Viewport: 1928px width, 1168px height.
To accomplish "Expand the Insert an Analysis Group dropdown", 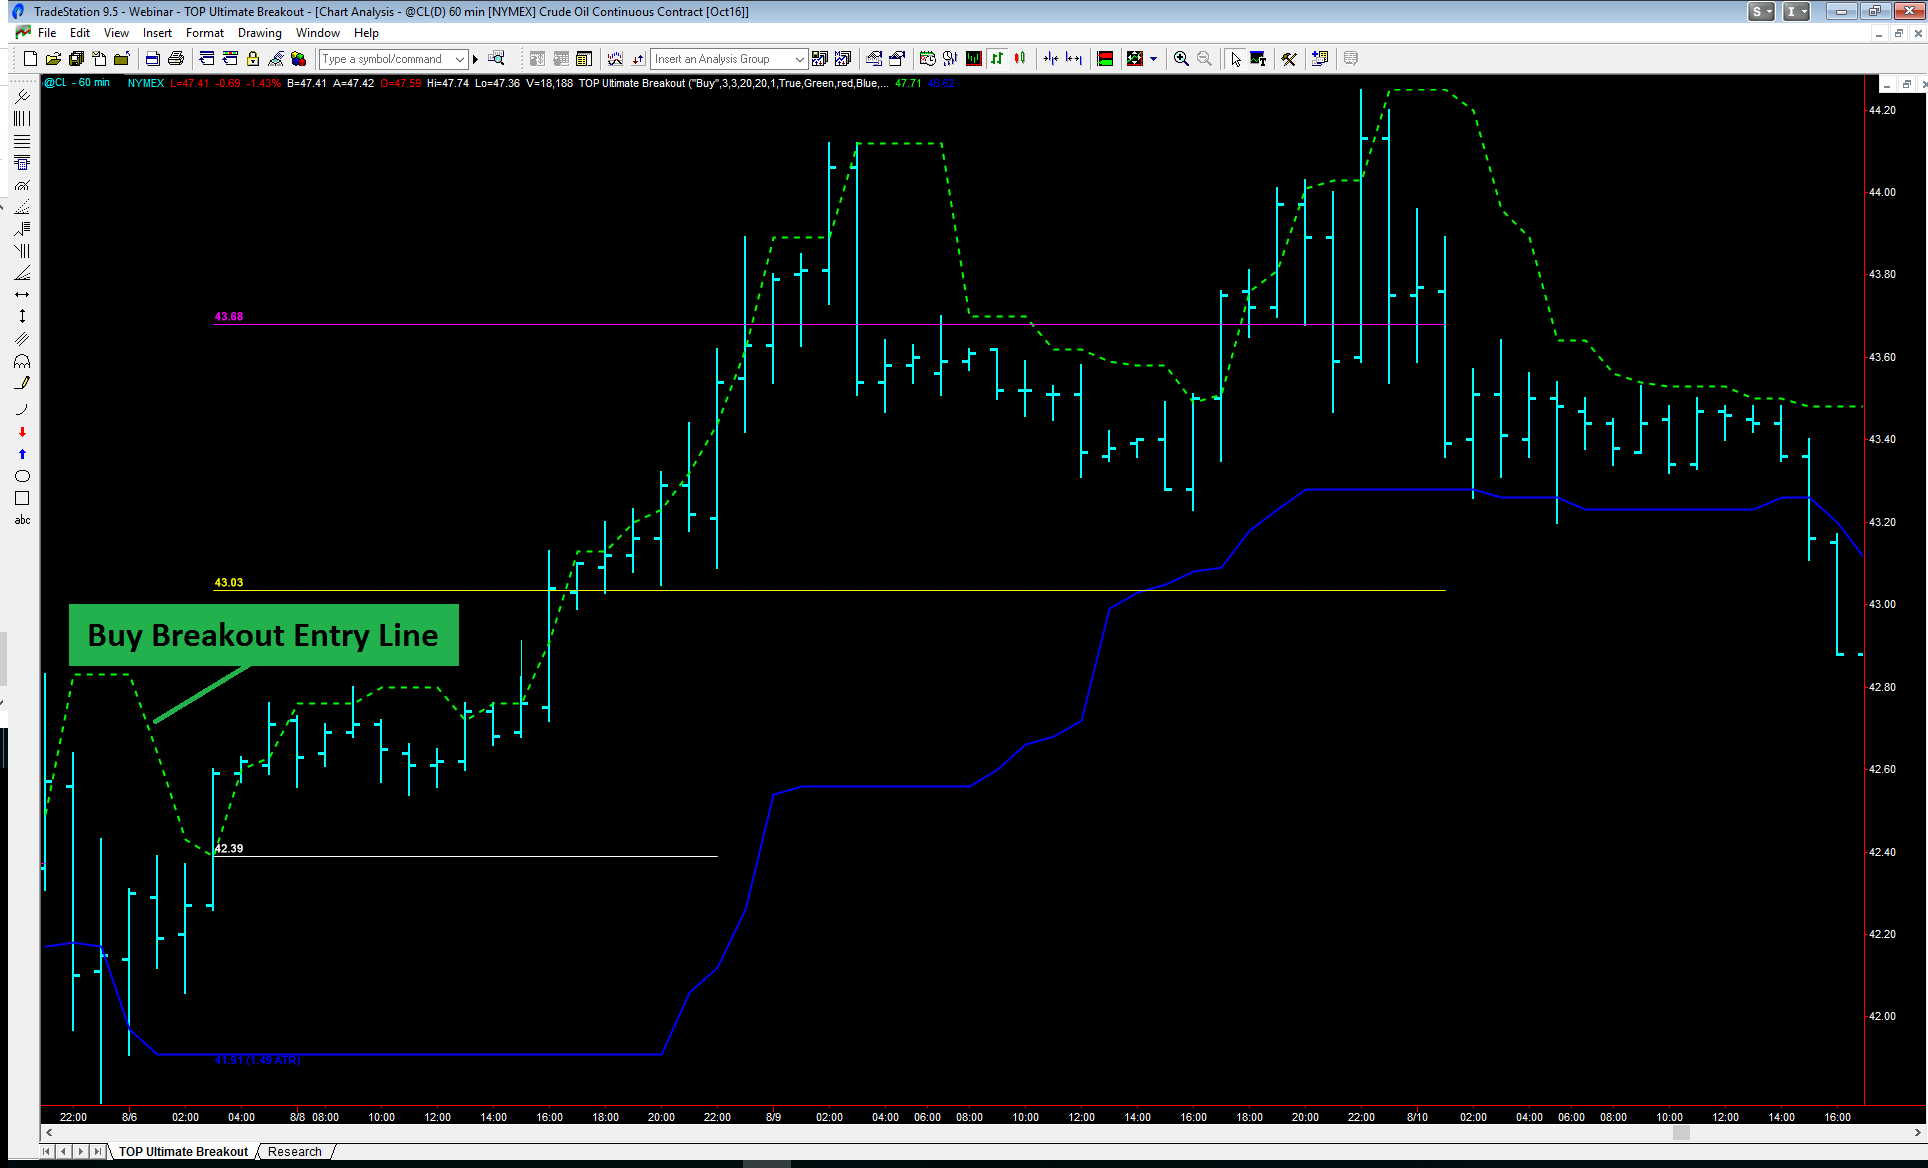I will [799, 59].
